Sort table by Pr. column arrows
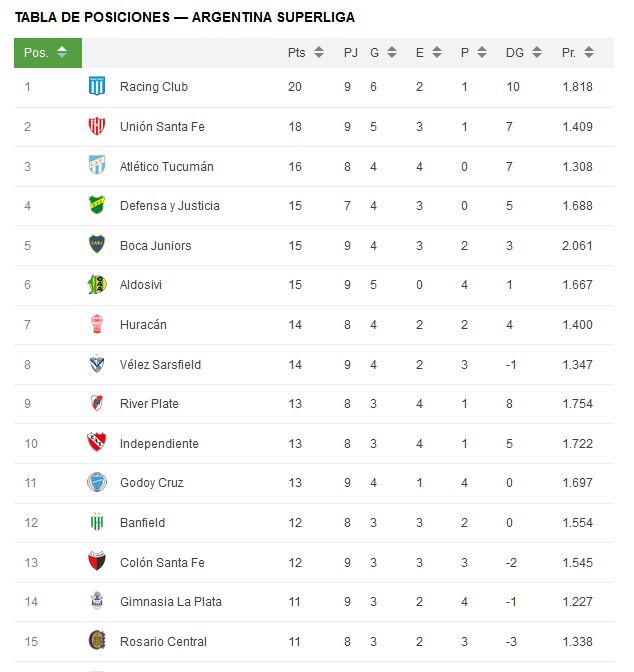This screenshot has width=634, height=672. (589, 52)
